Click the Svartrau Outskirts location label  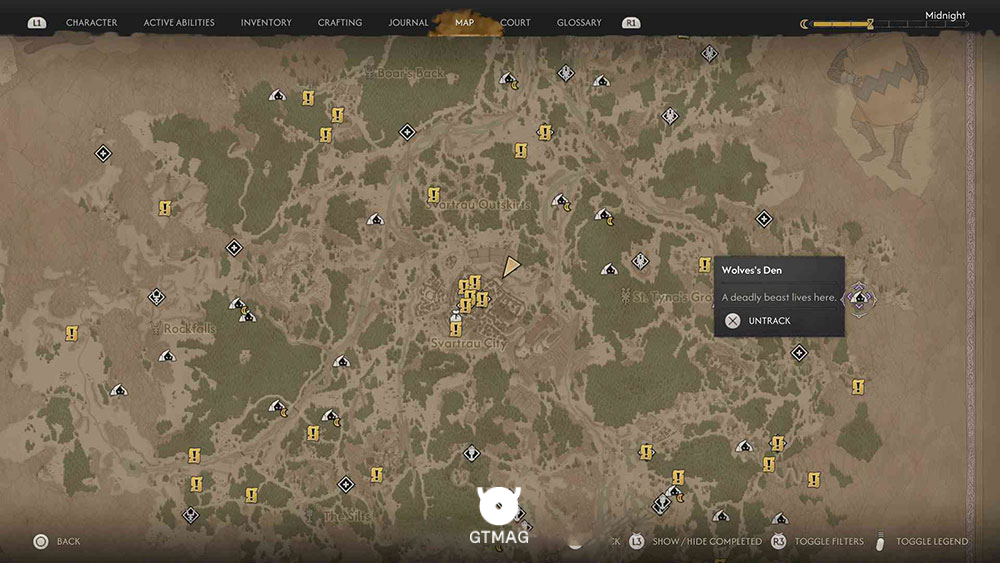coord(478,205)
